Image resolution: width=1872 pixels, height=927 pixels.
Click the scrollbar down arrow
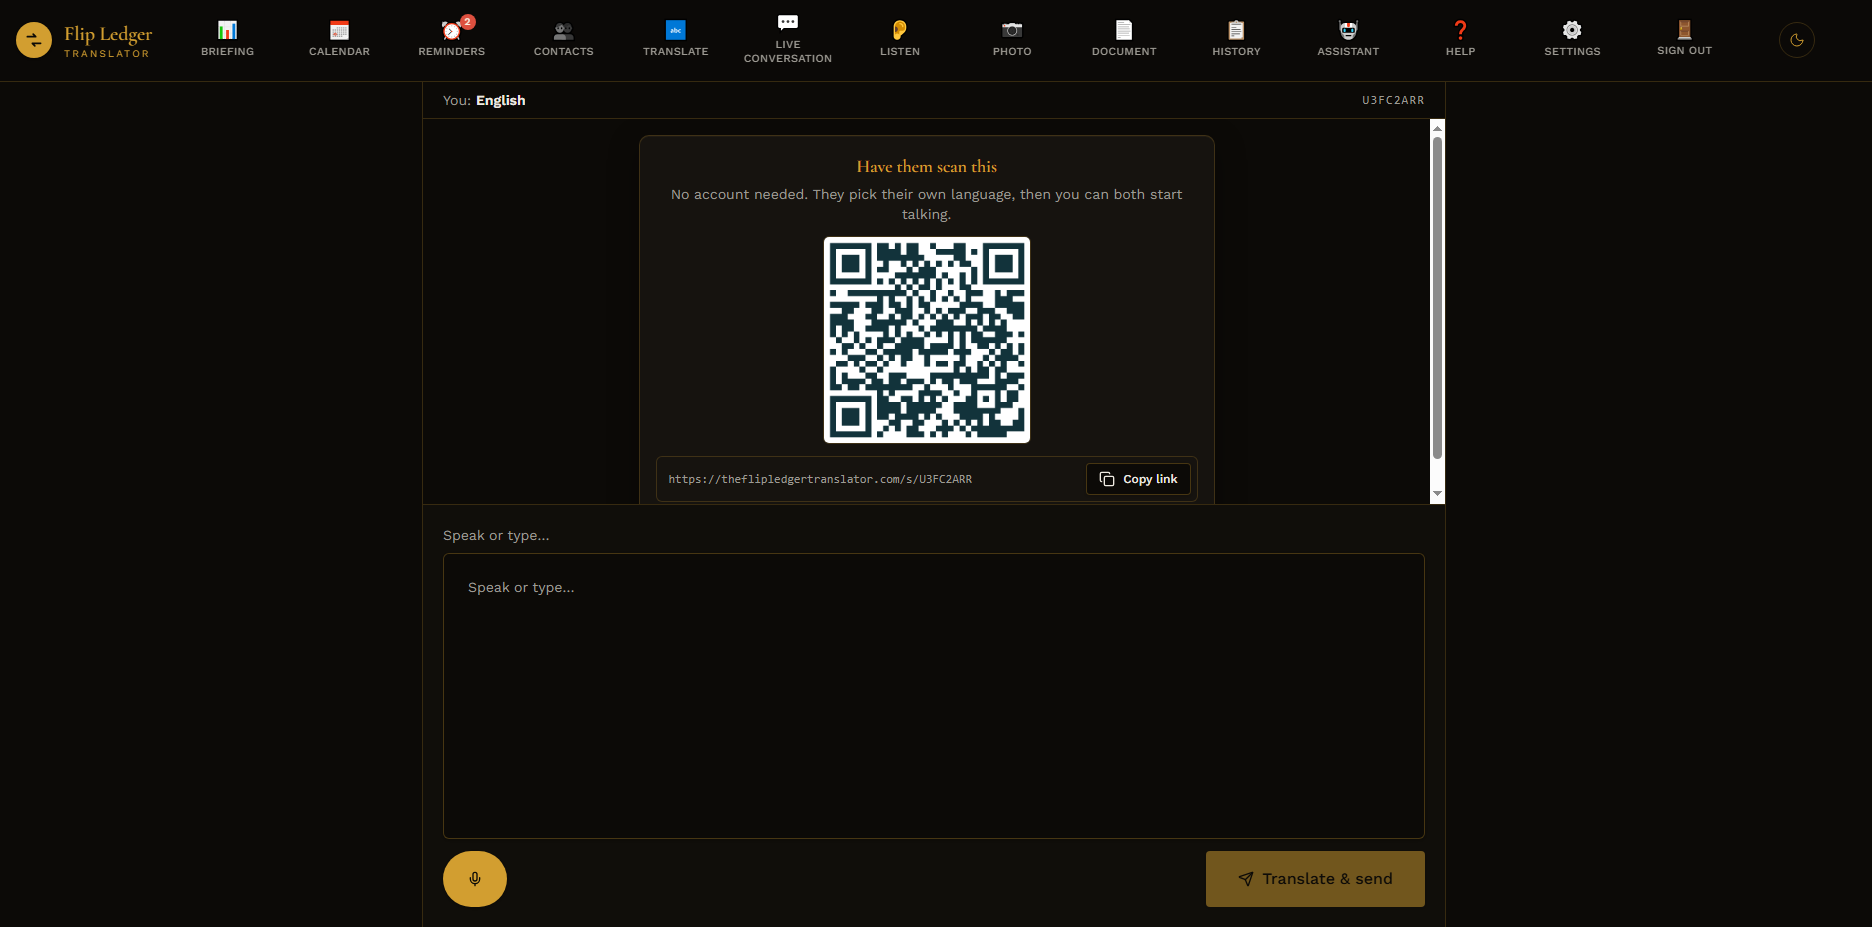pos(1437,493)
